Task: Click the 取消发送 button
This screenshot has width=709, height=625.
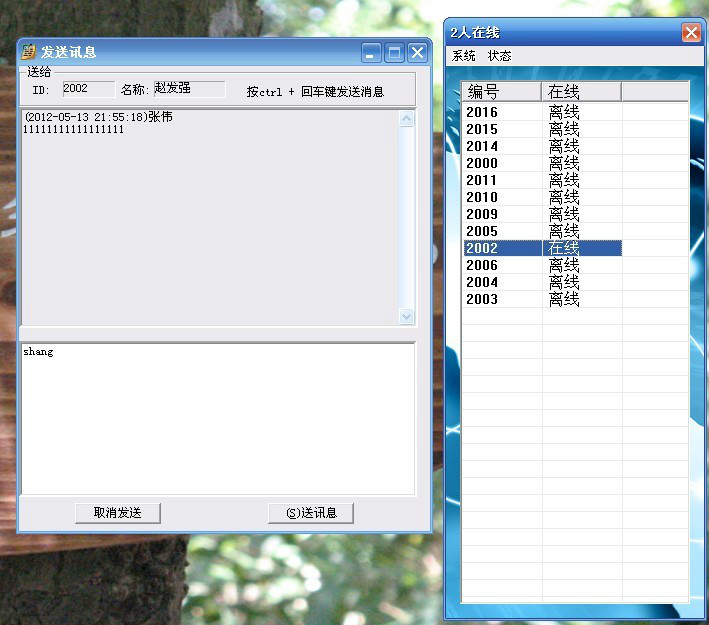Action: click(117, 513)
